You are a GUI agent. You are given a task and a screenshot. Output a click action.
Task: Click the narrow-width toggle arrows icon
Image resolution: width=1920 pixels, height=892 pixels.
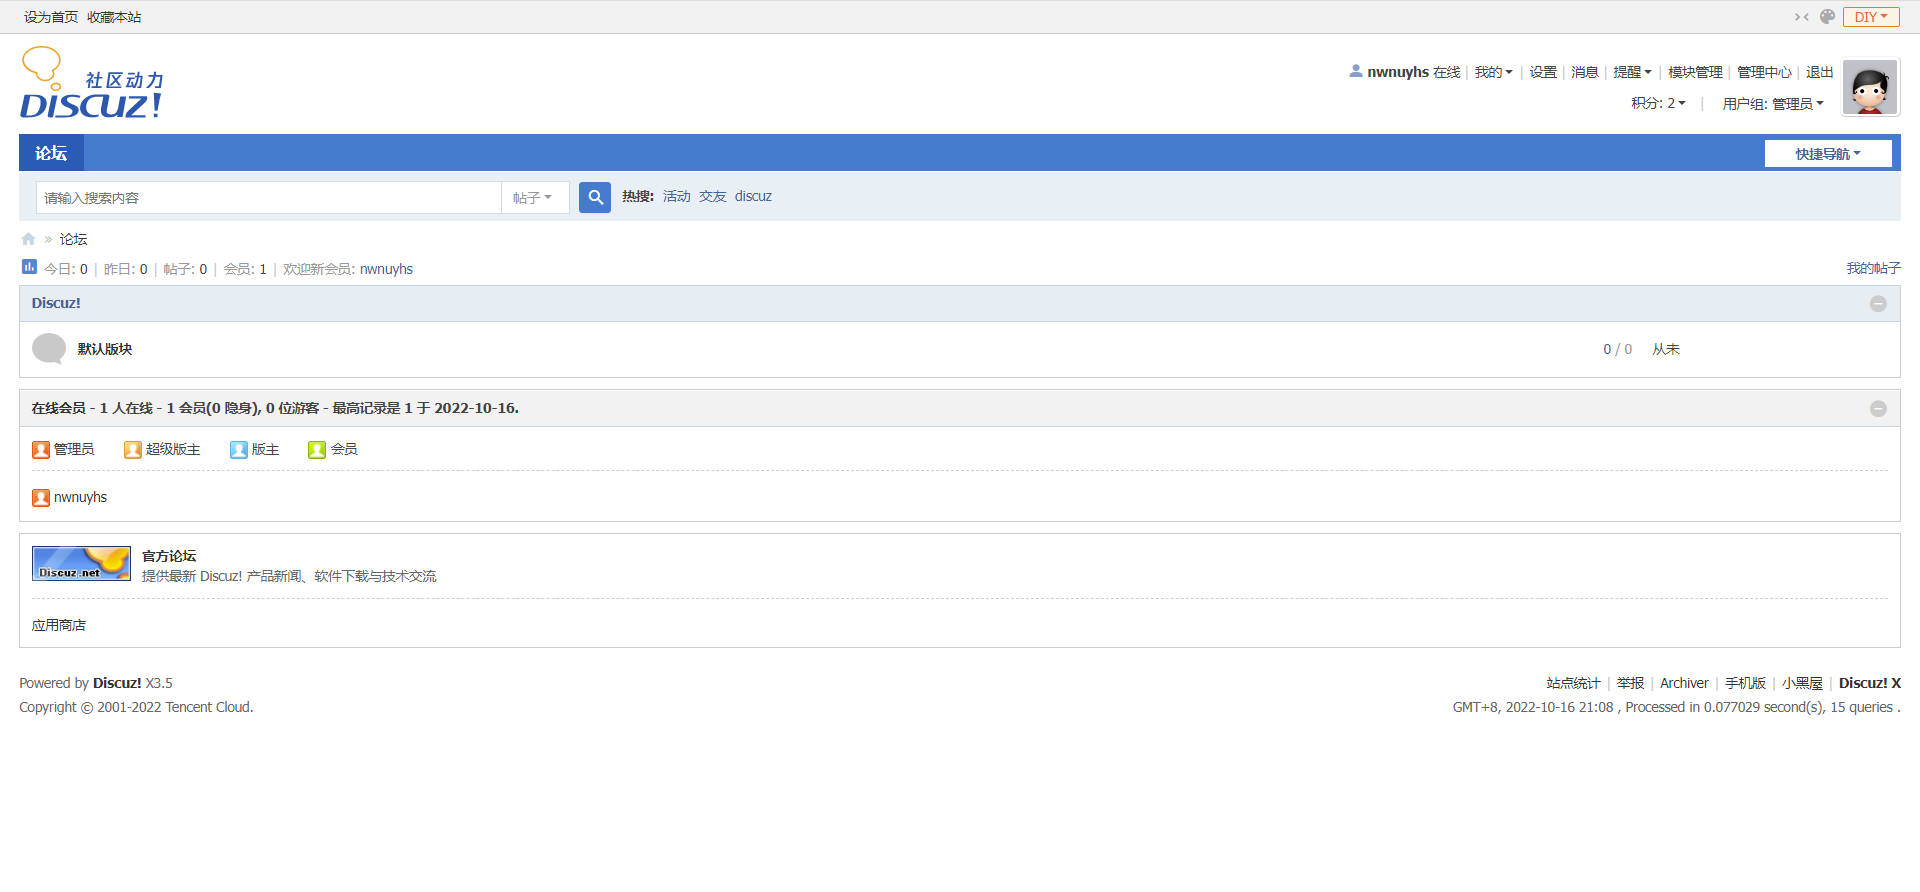coord(1801,17)
